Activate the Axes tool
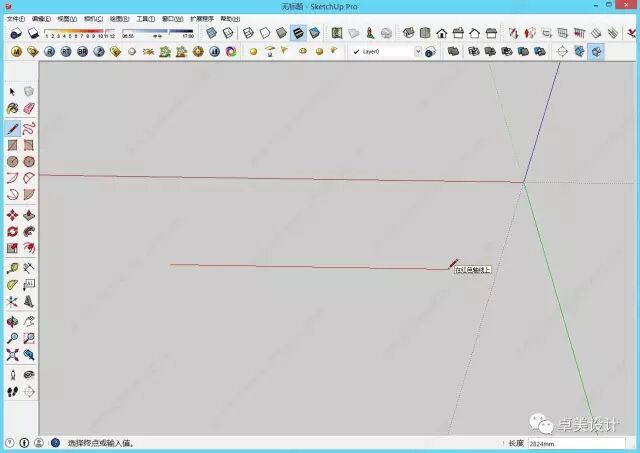Viewport: 640px width, 453px height. pos(12,302)
